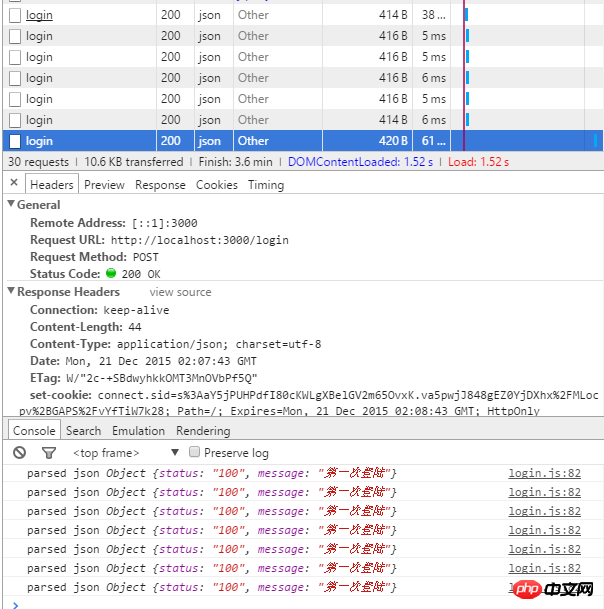Click the 38… time cell
This screenshot has width=604, height=609.
tap(432, 15)
